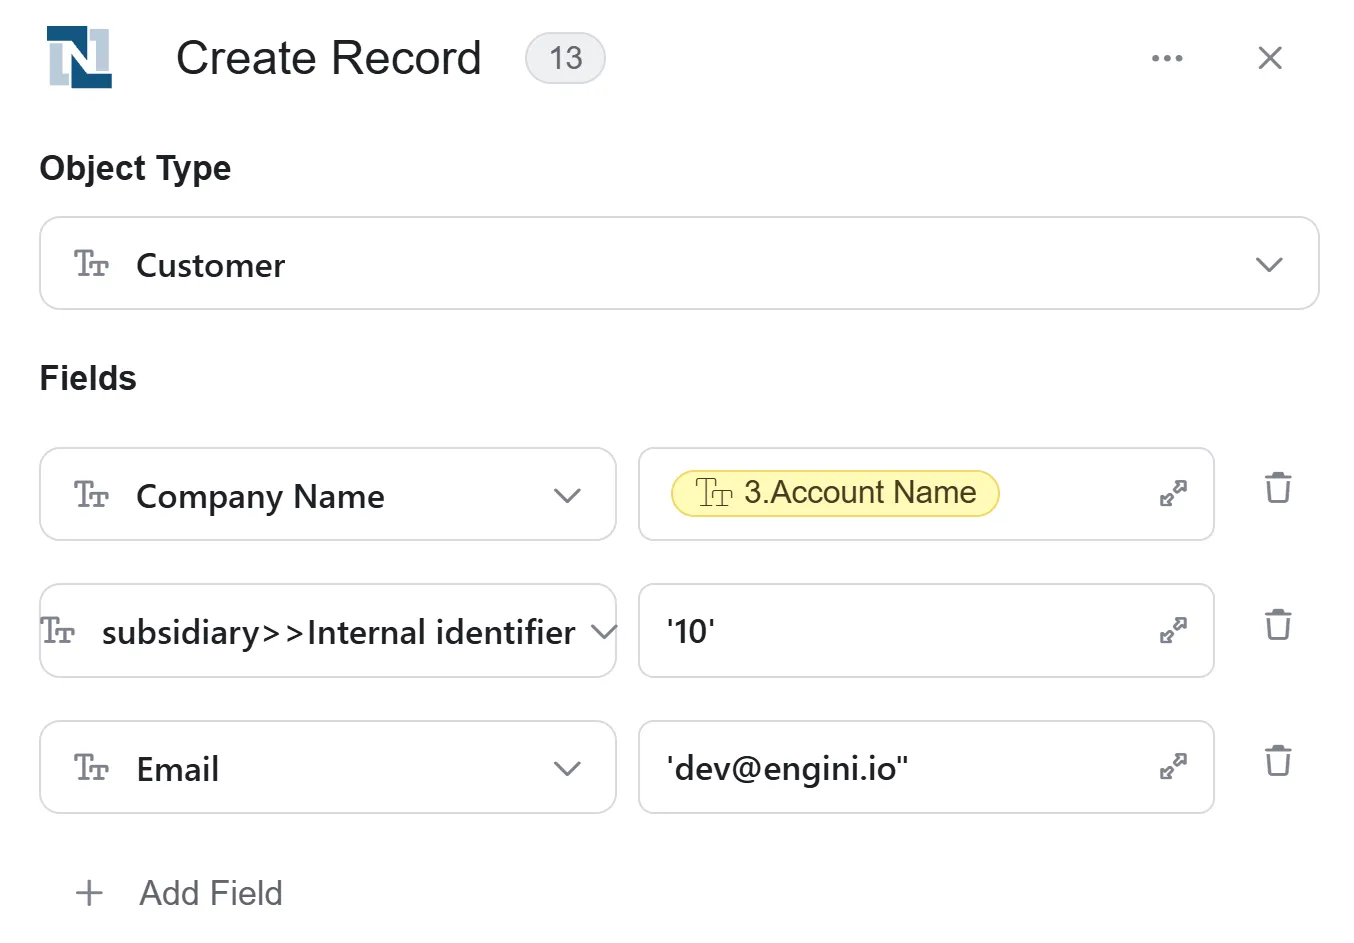Click the NetSuite logo icon
Screen dimensions: 1354x943
80,57
